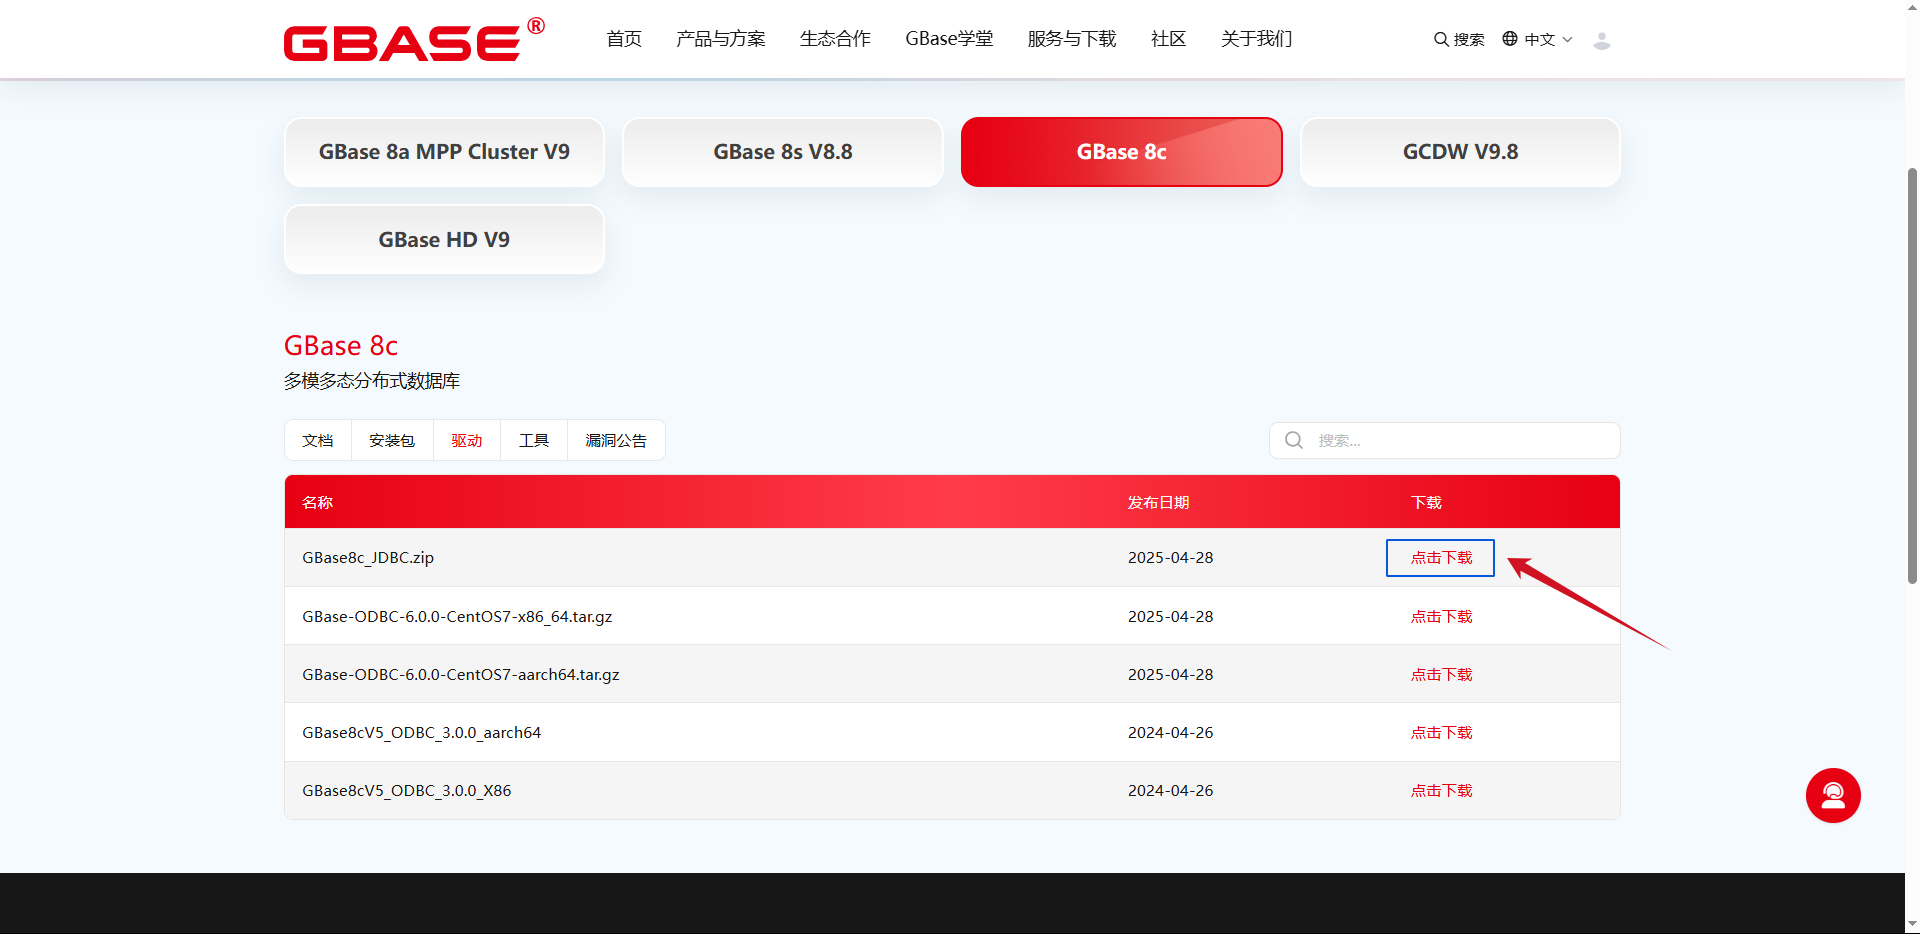Image resolution: width=1921 pixels, height=935 pixels.
Task: Download GBase-ODBC-6.0.0-CentOS7-aarch64.tar.gz via 点击下载
Action: point(1441,675)
